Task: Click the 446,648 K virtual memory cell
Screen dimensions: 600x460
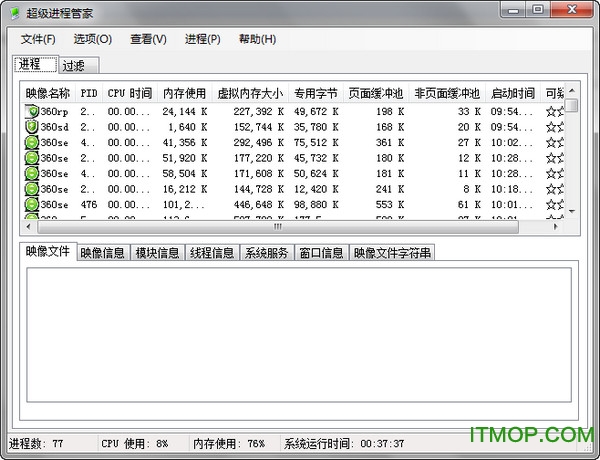Action: point(259,204)
